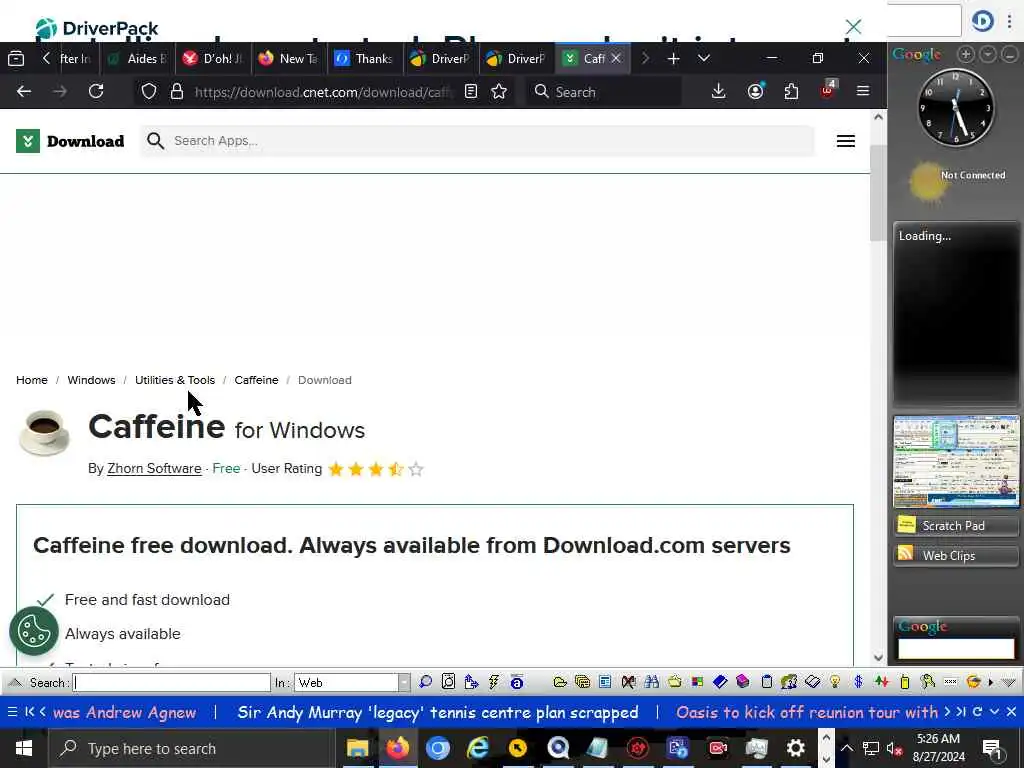Click the magnifier search icon in toolbar
Screen dimensions: 1024x768
tap(426, 682)
